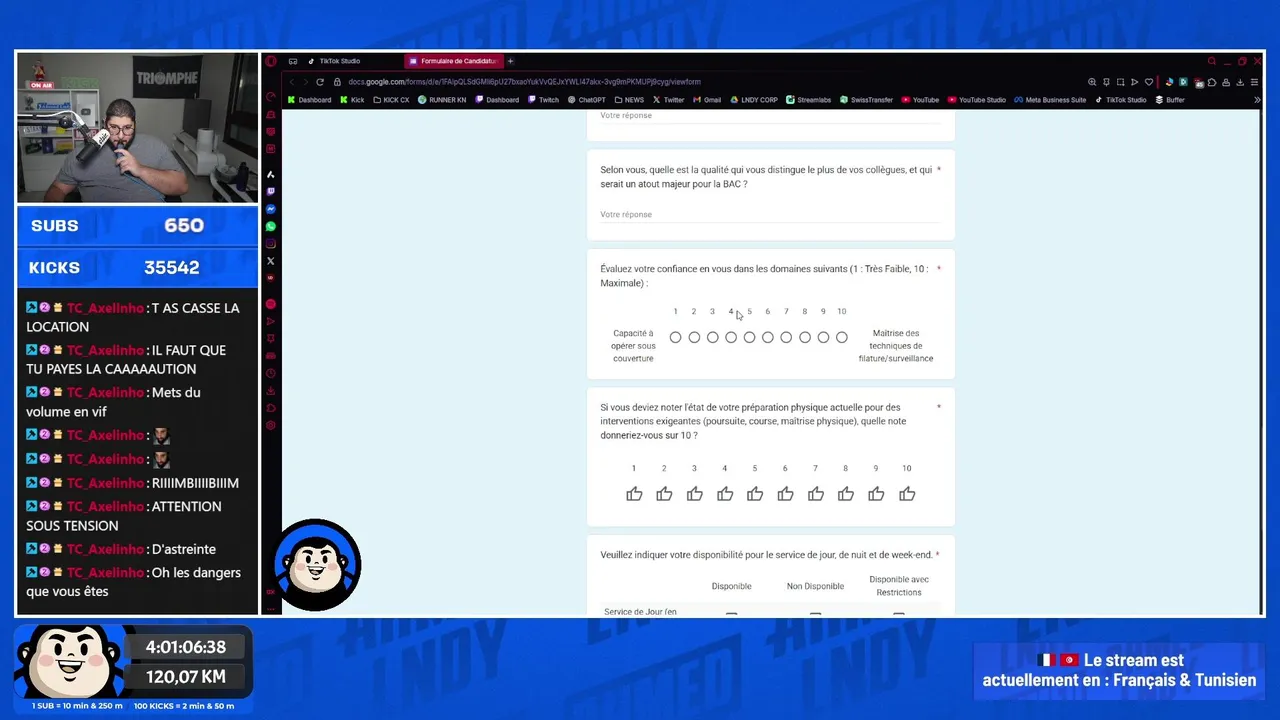Reload the Google Forms page
The image size is (1280, 720).
pos(320,82)
